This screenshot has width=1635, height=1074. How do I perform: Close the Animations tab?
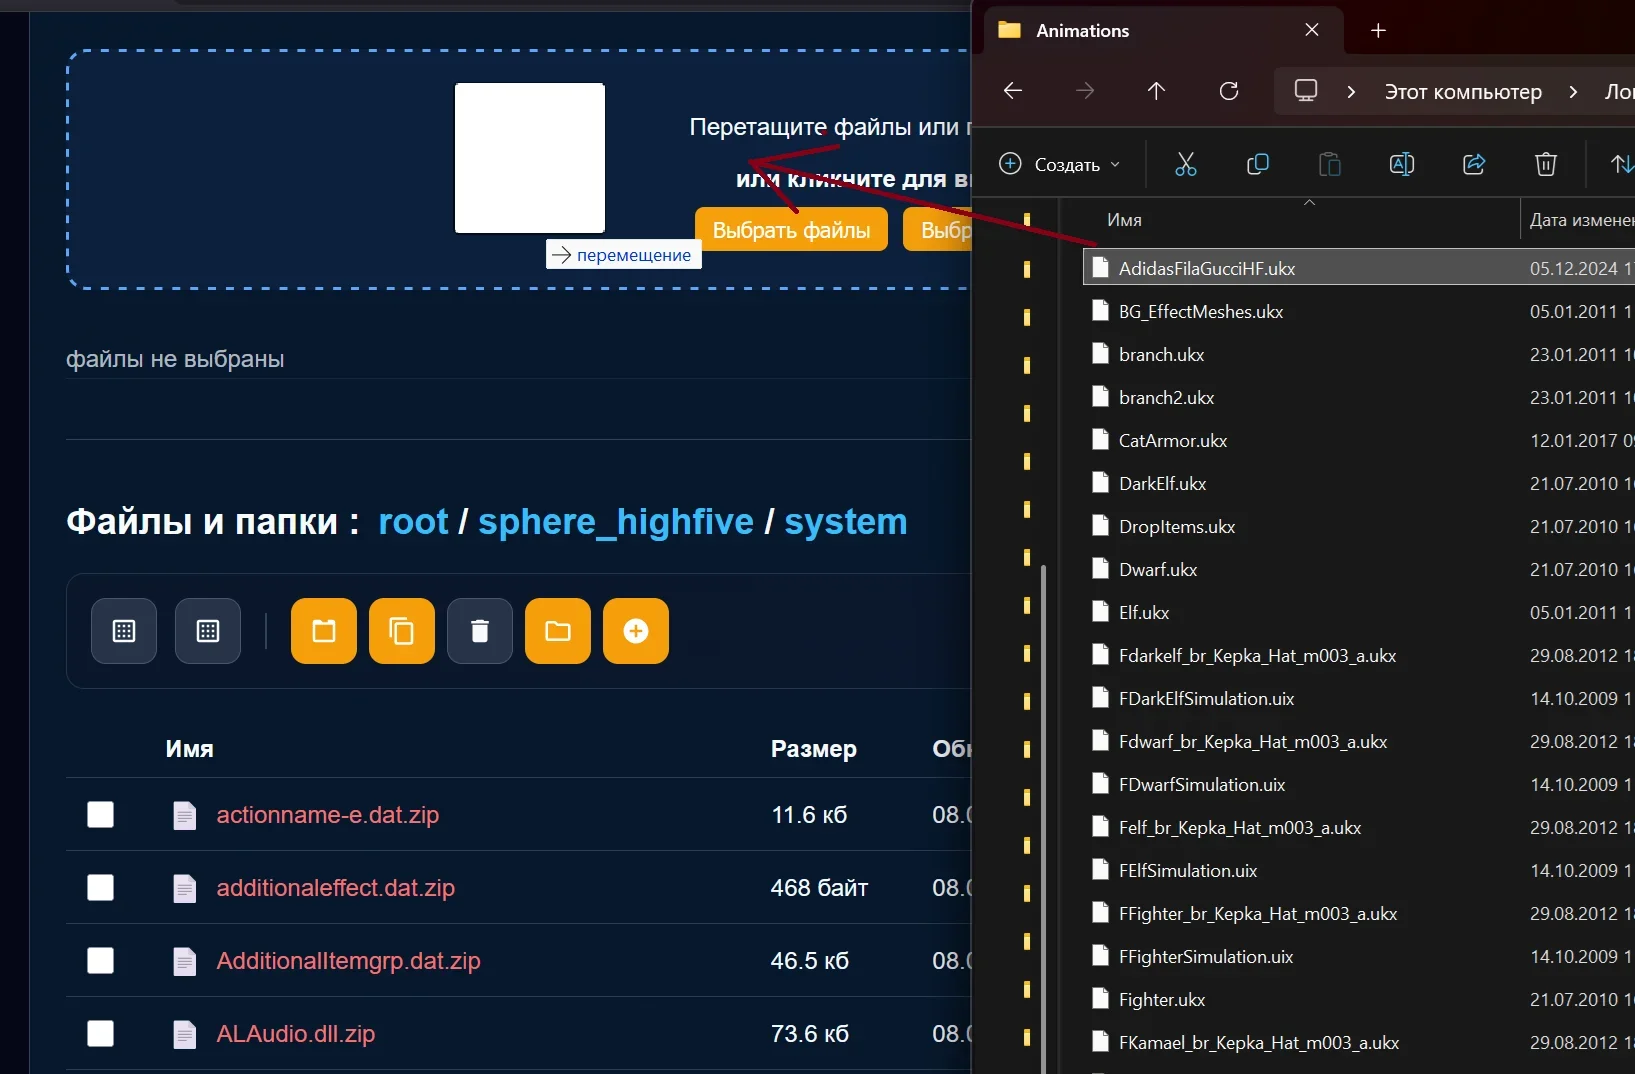point(1312,30)
